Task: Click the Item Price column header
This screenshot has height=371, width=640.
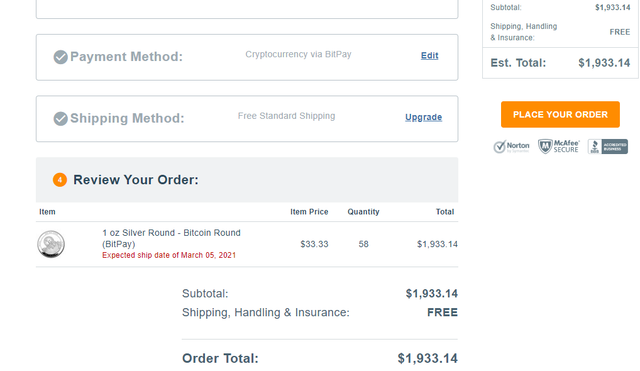Action: click(309, 212)
